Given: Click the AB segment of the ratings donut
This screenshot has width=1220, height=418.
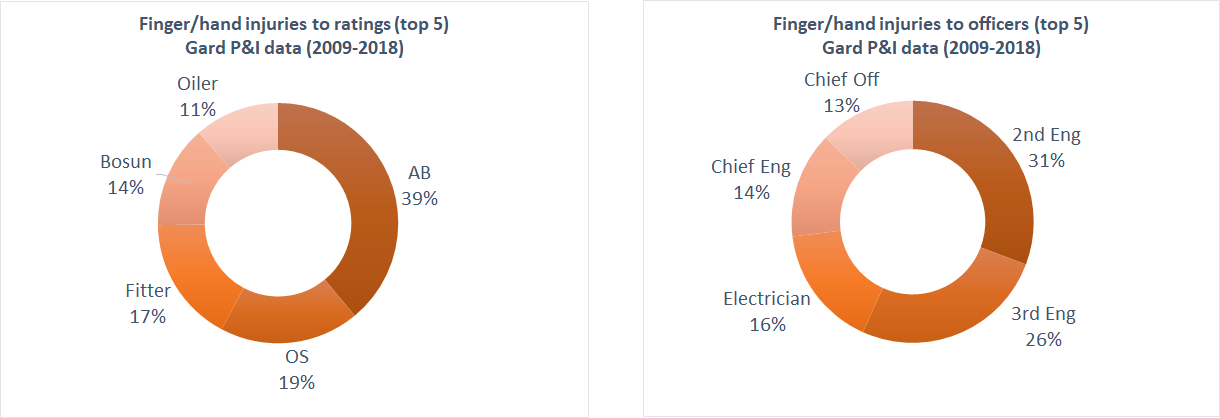Looking at the screenshot, I should (x=370, y=215).
